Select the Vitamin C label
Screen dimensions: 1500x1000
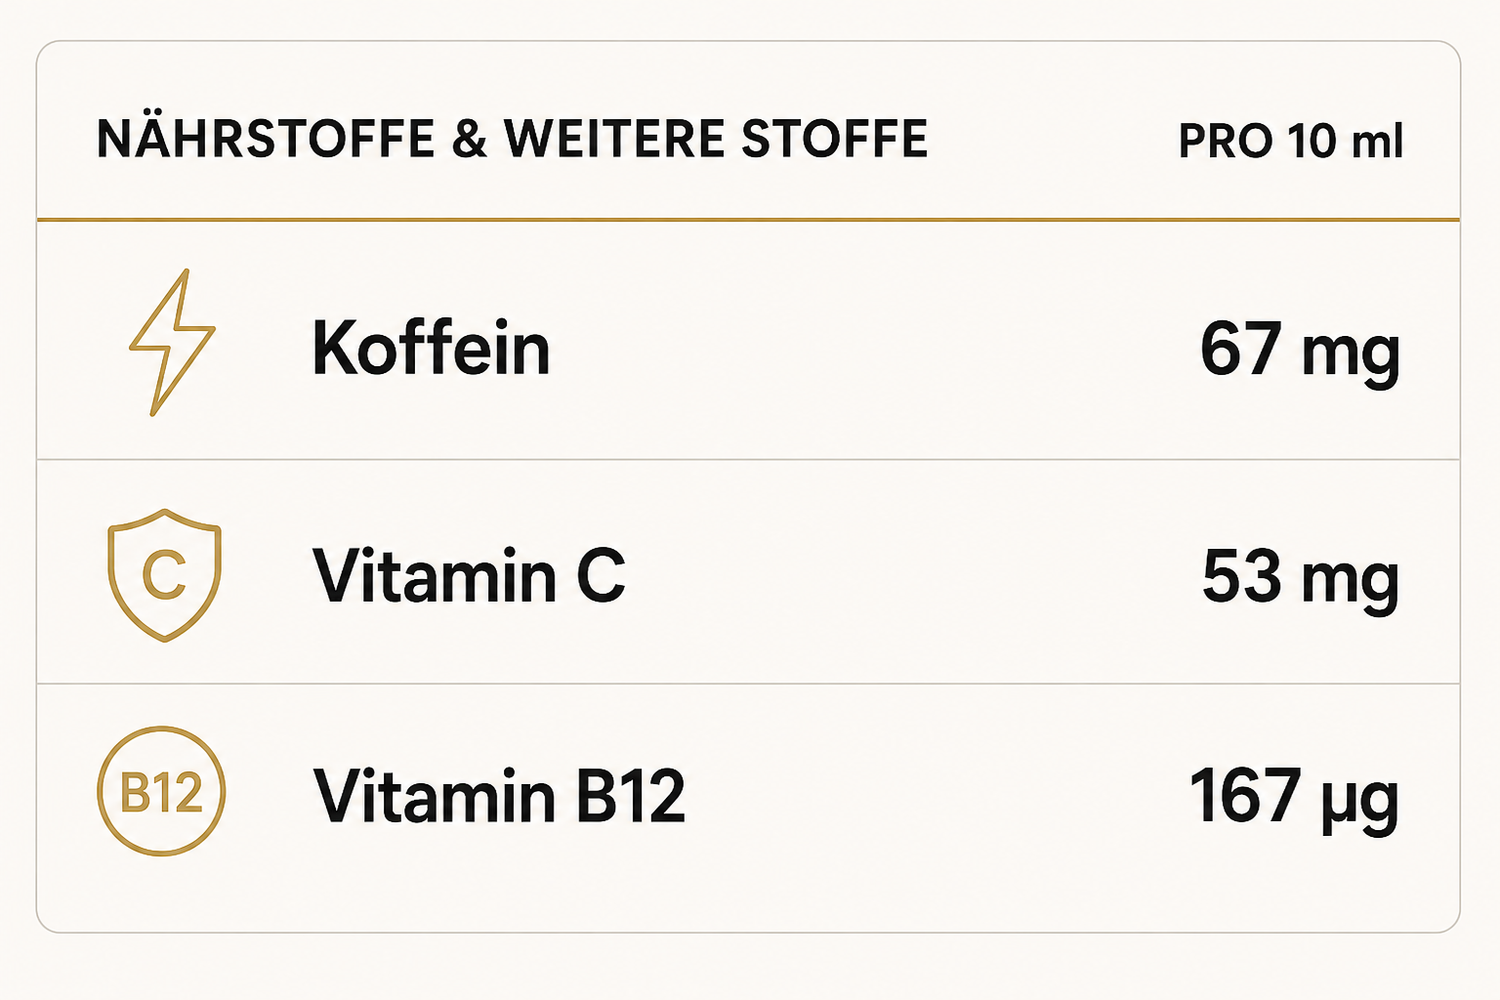tap(469, 576)
